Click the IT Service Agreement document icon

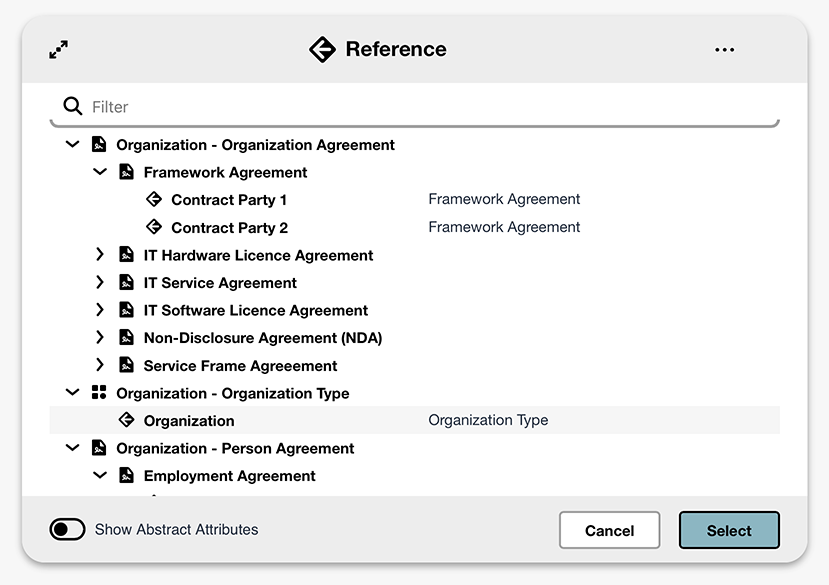pos(127,283)
